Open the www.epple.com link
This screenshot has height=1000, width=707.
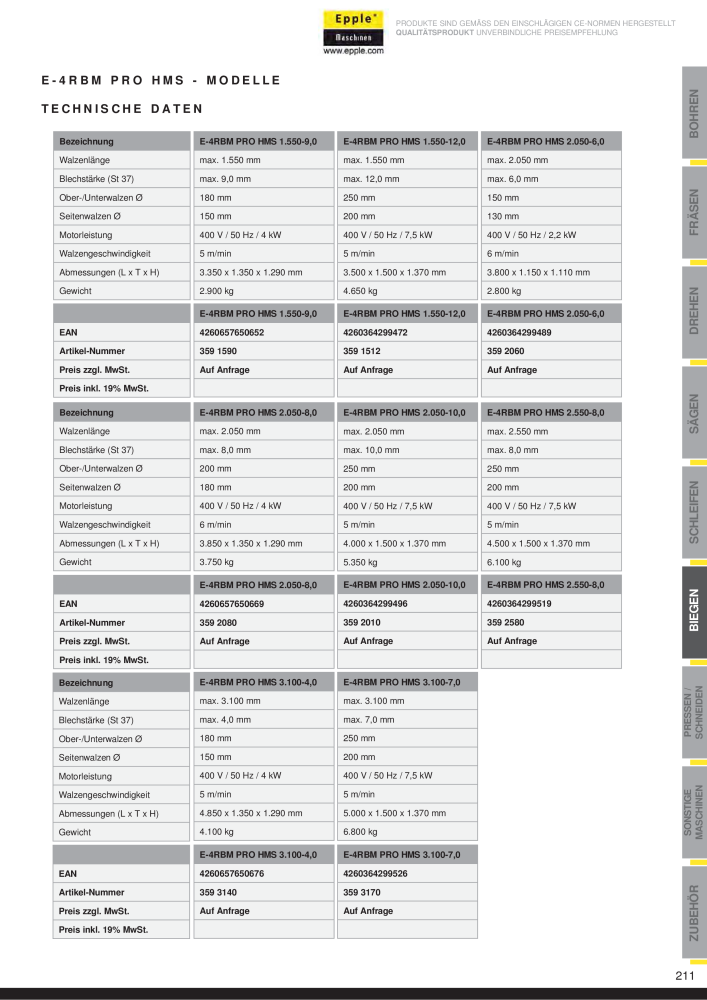(354, 52)
